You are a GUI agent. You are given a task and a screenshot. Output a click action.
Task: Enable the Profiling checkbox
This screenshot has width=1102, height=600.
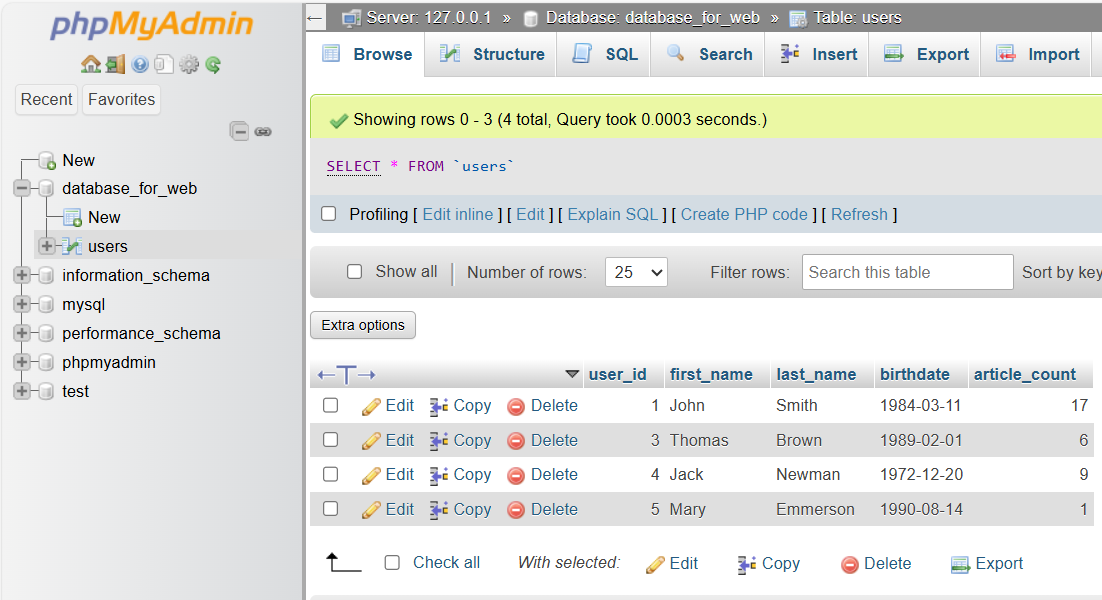point(328,214)
